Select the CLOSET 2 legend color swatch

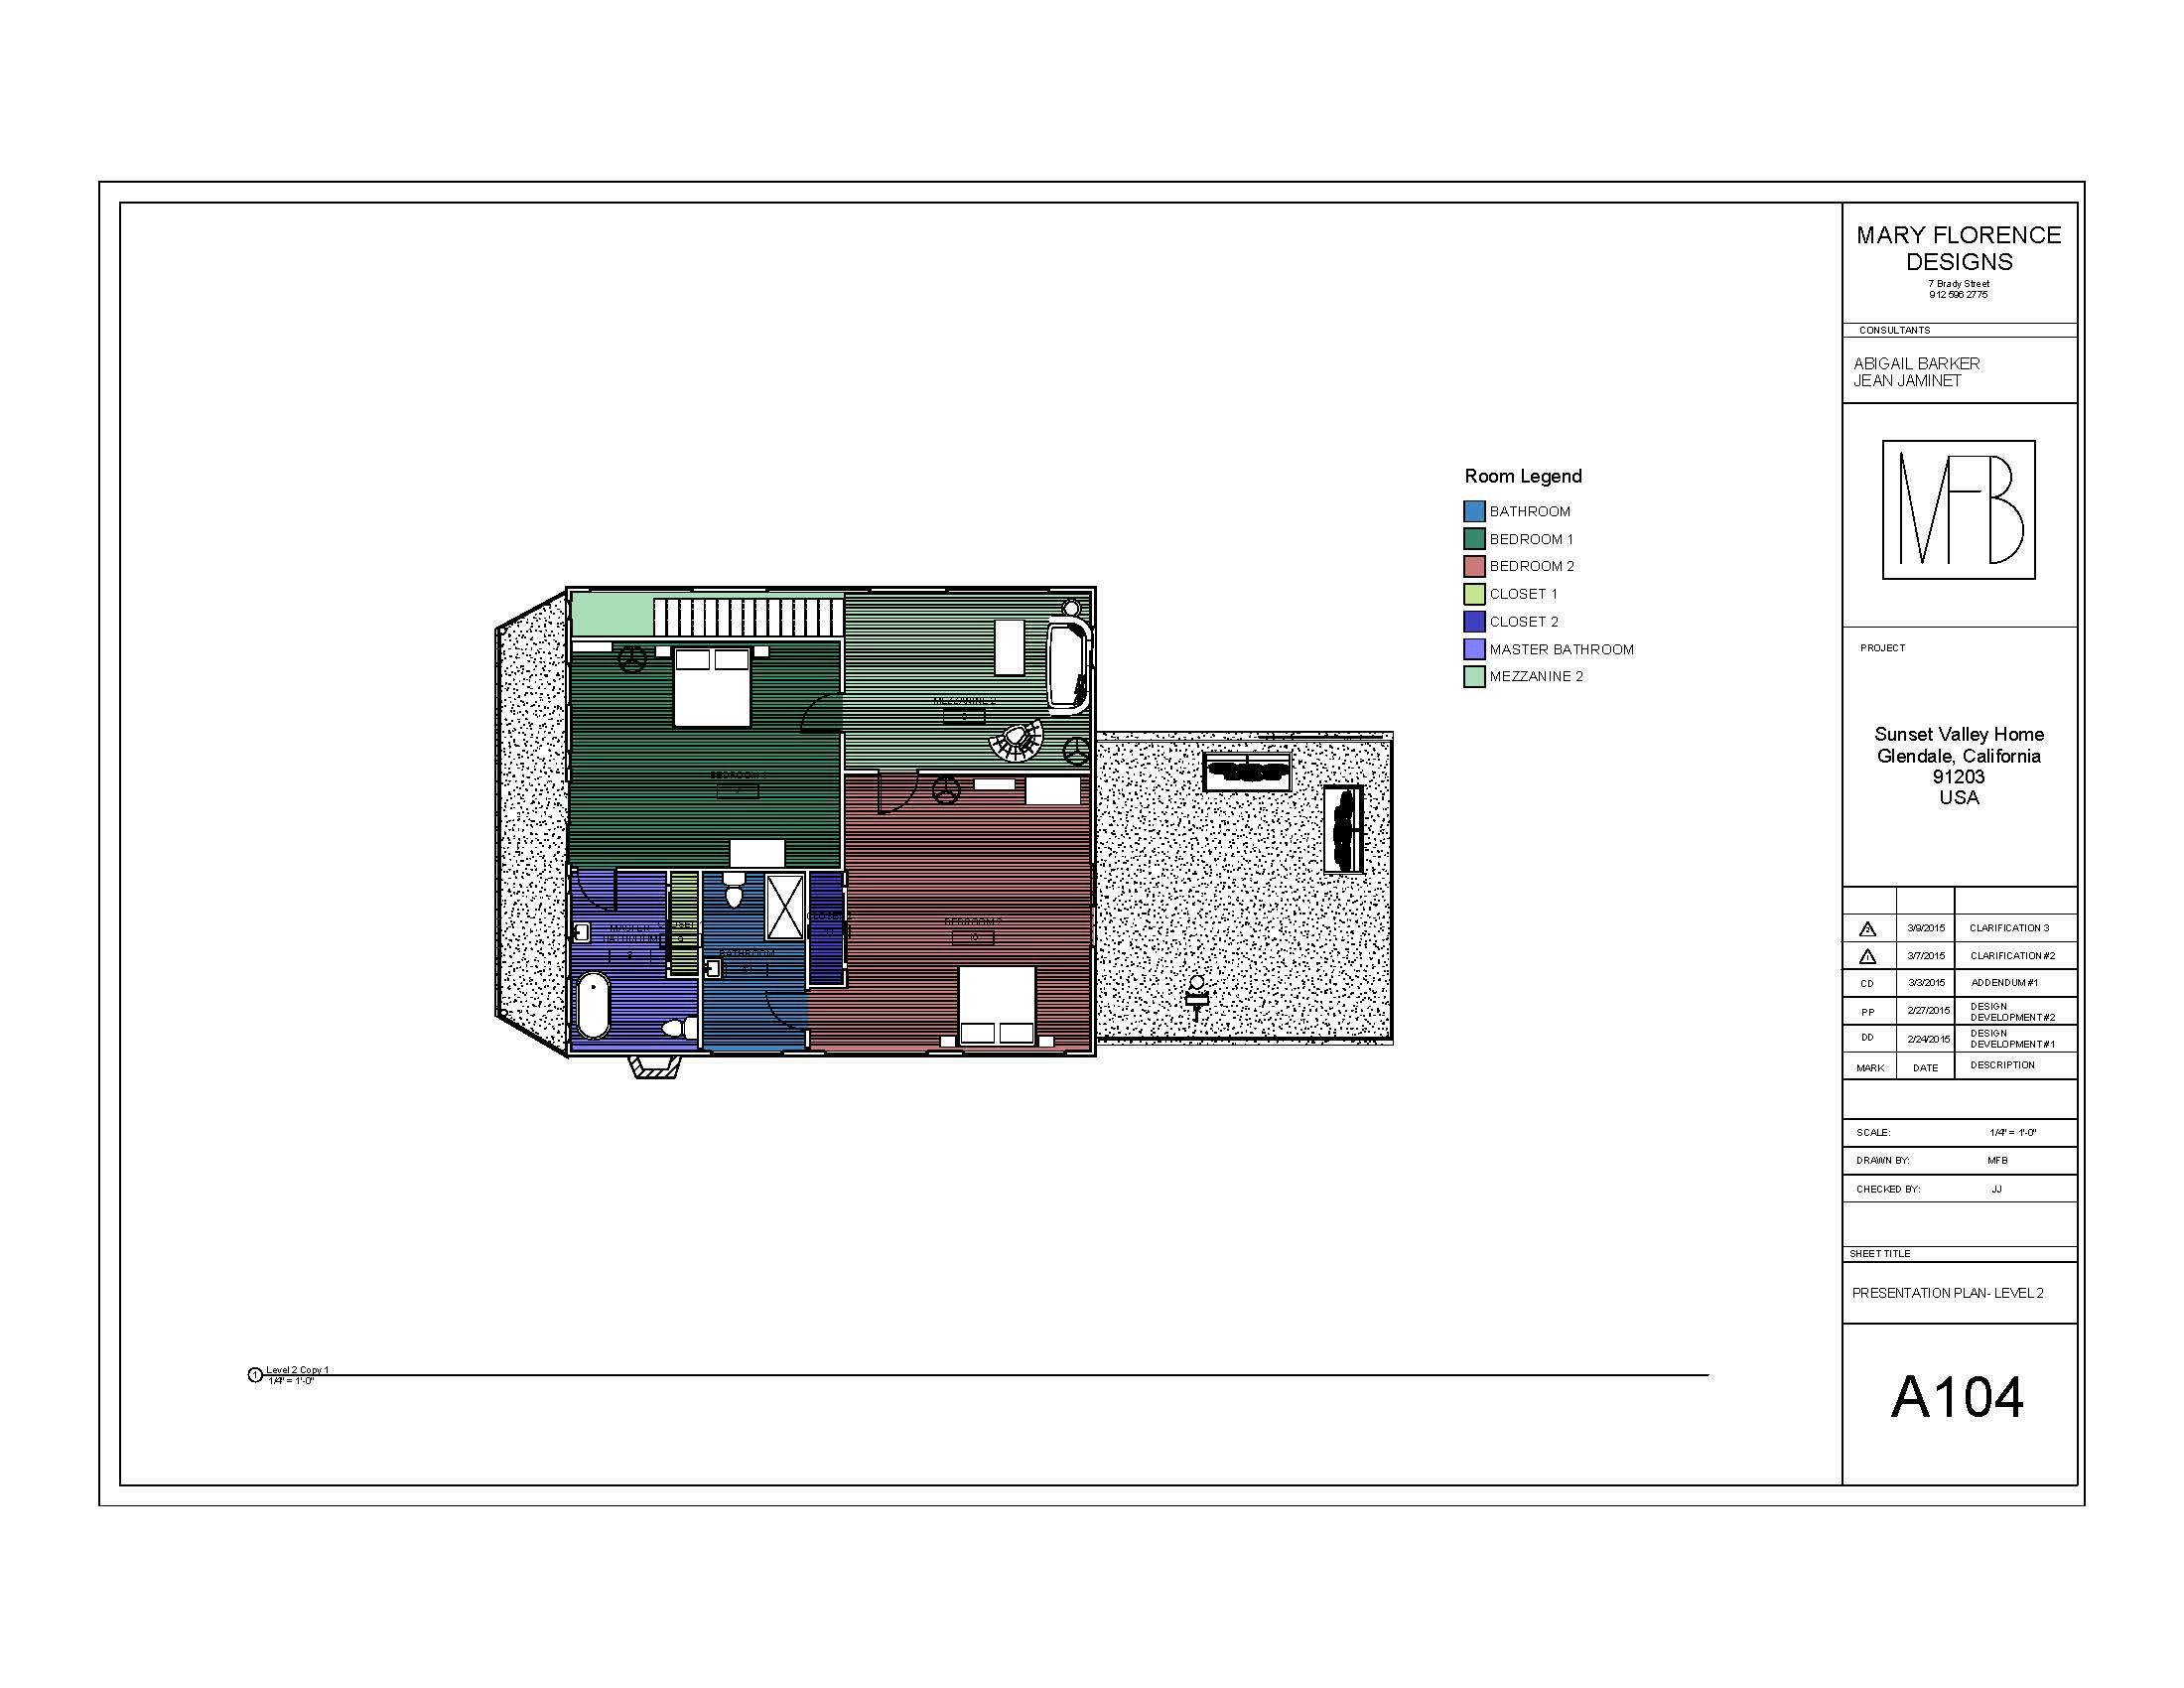click(1474, 621)
